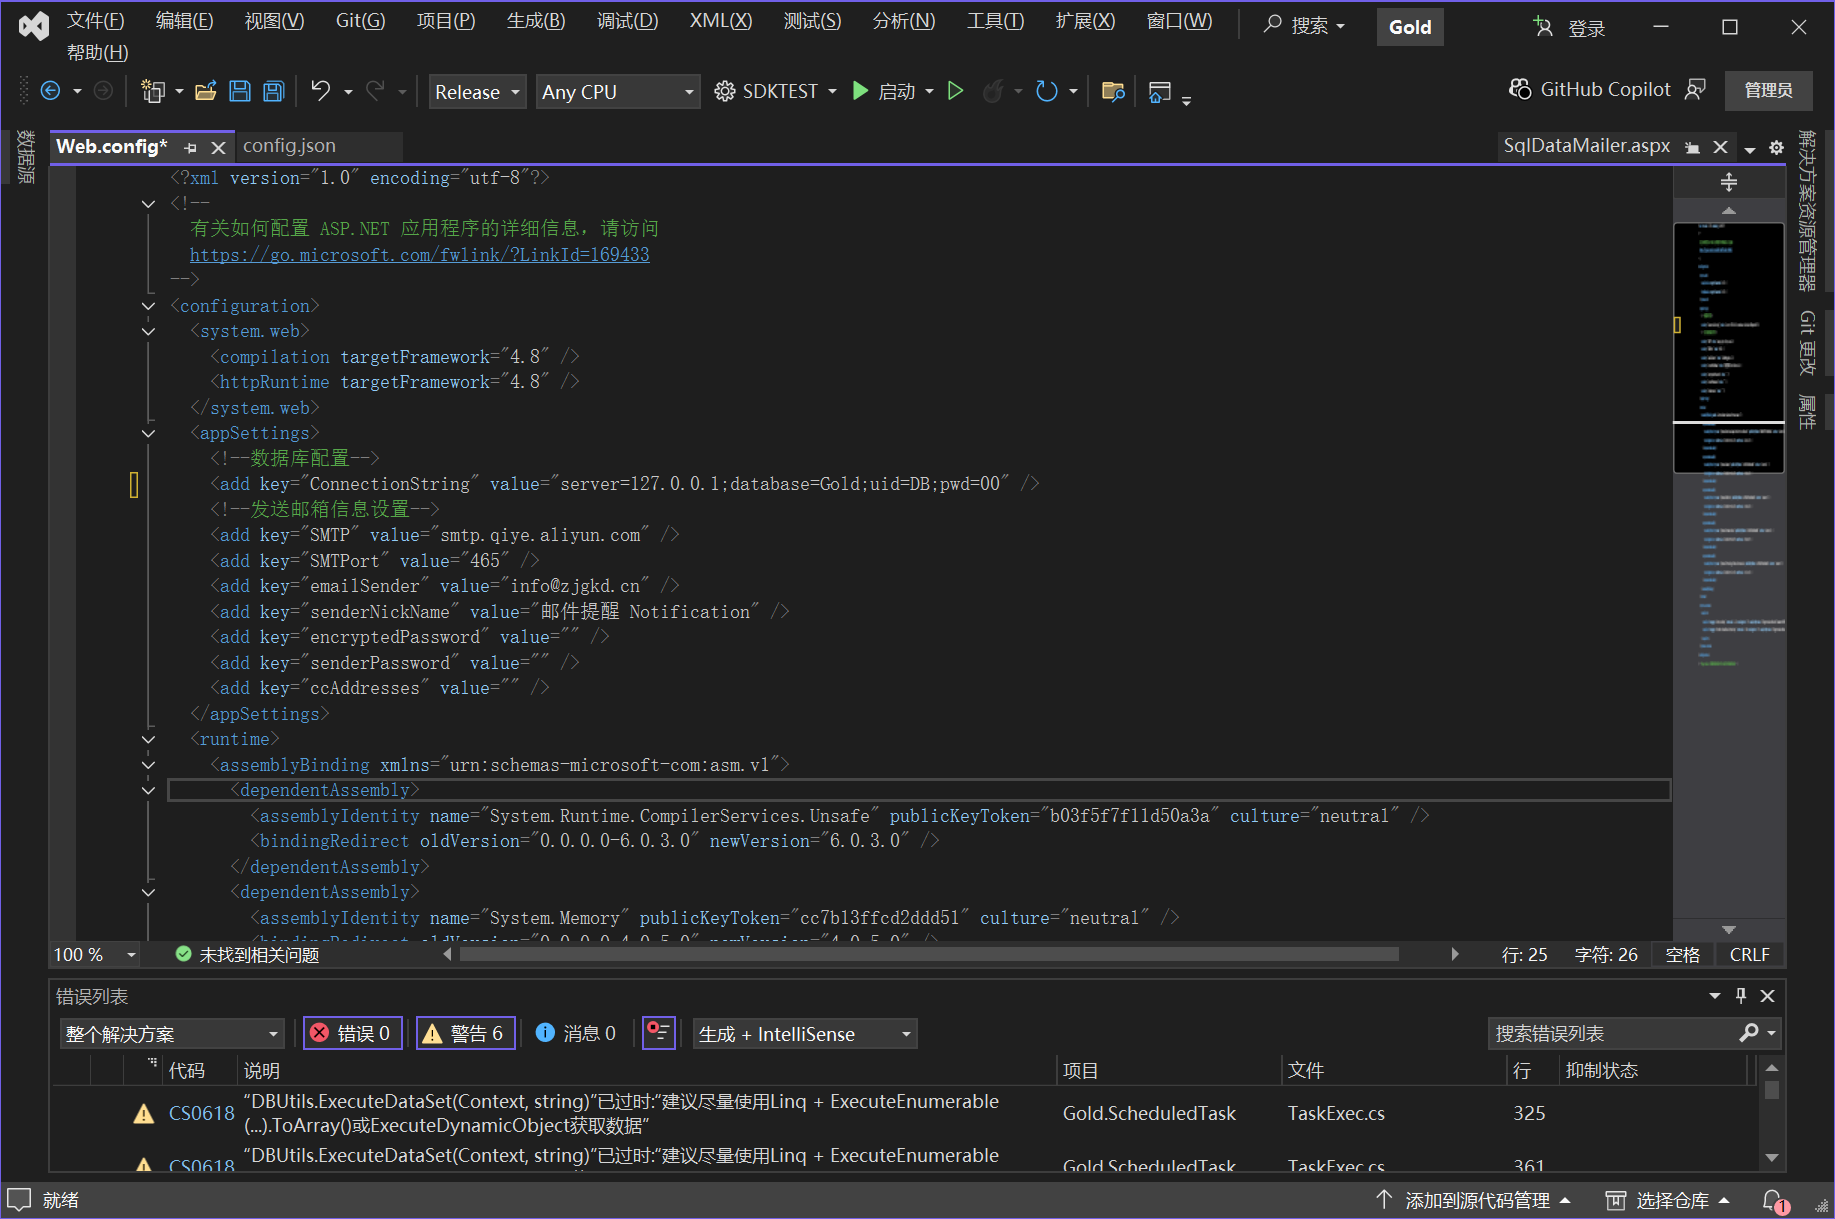This screenshot has height=1219, width=1835.
Task: Toggle the Errors 0 filter
Action: coord(352,1033)
